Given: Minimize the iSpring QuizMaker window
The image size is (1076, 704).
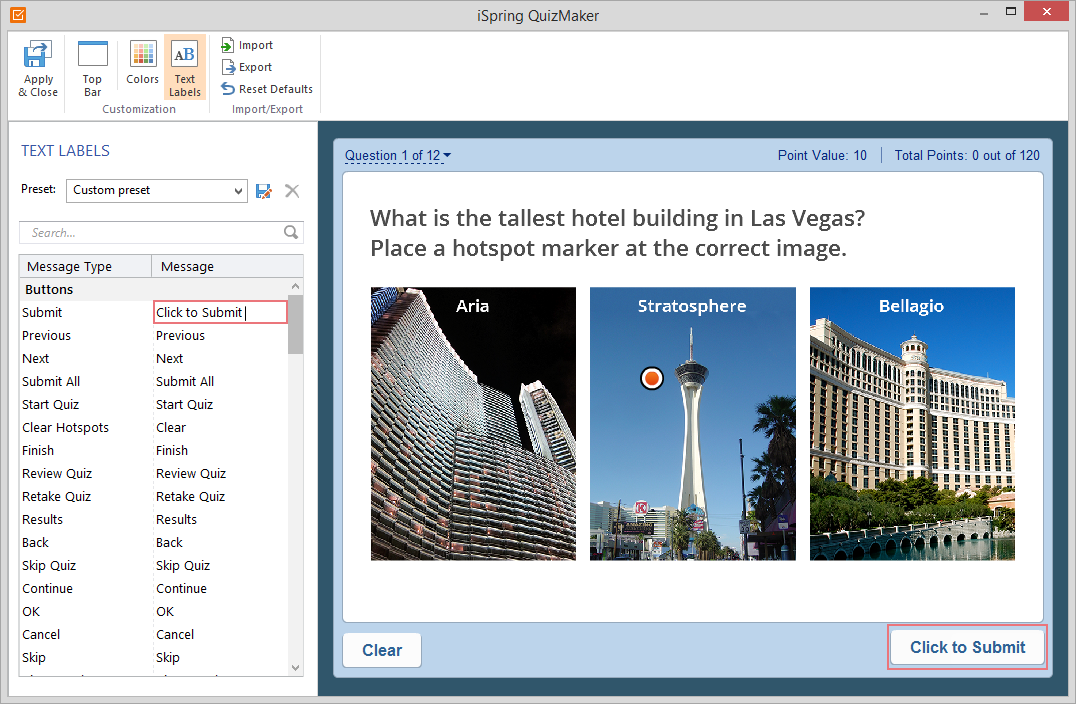Looking at the screenshot, I should click(983, 12).
